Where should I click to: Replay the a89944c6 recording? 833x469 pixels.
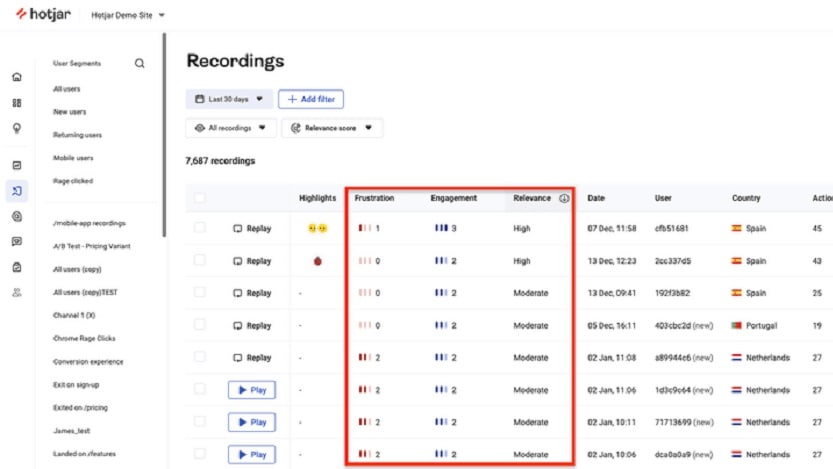[x=252, y=357]
